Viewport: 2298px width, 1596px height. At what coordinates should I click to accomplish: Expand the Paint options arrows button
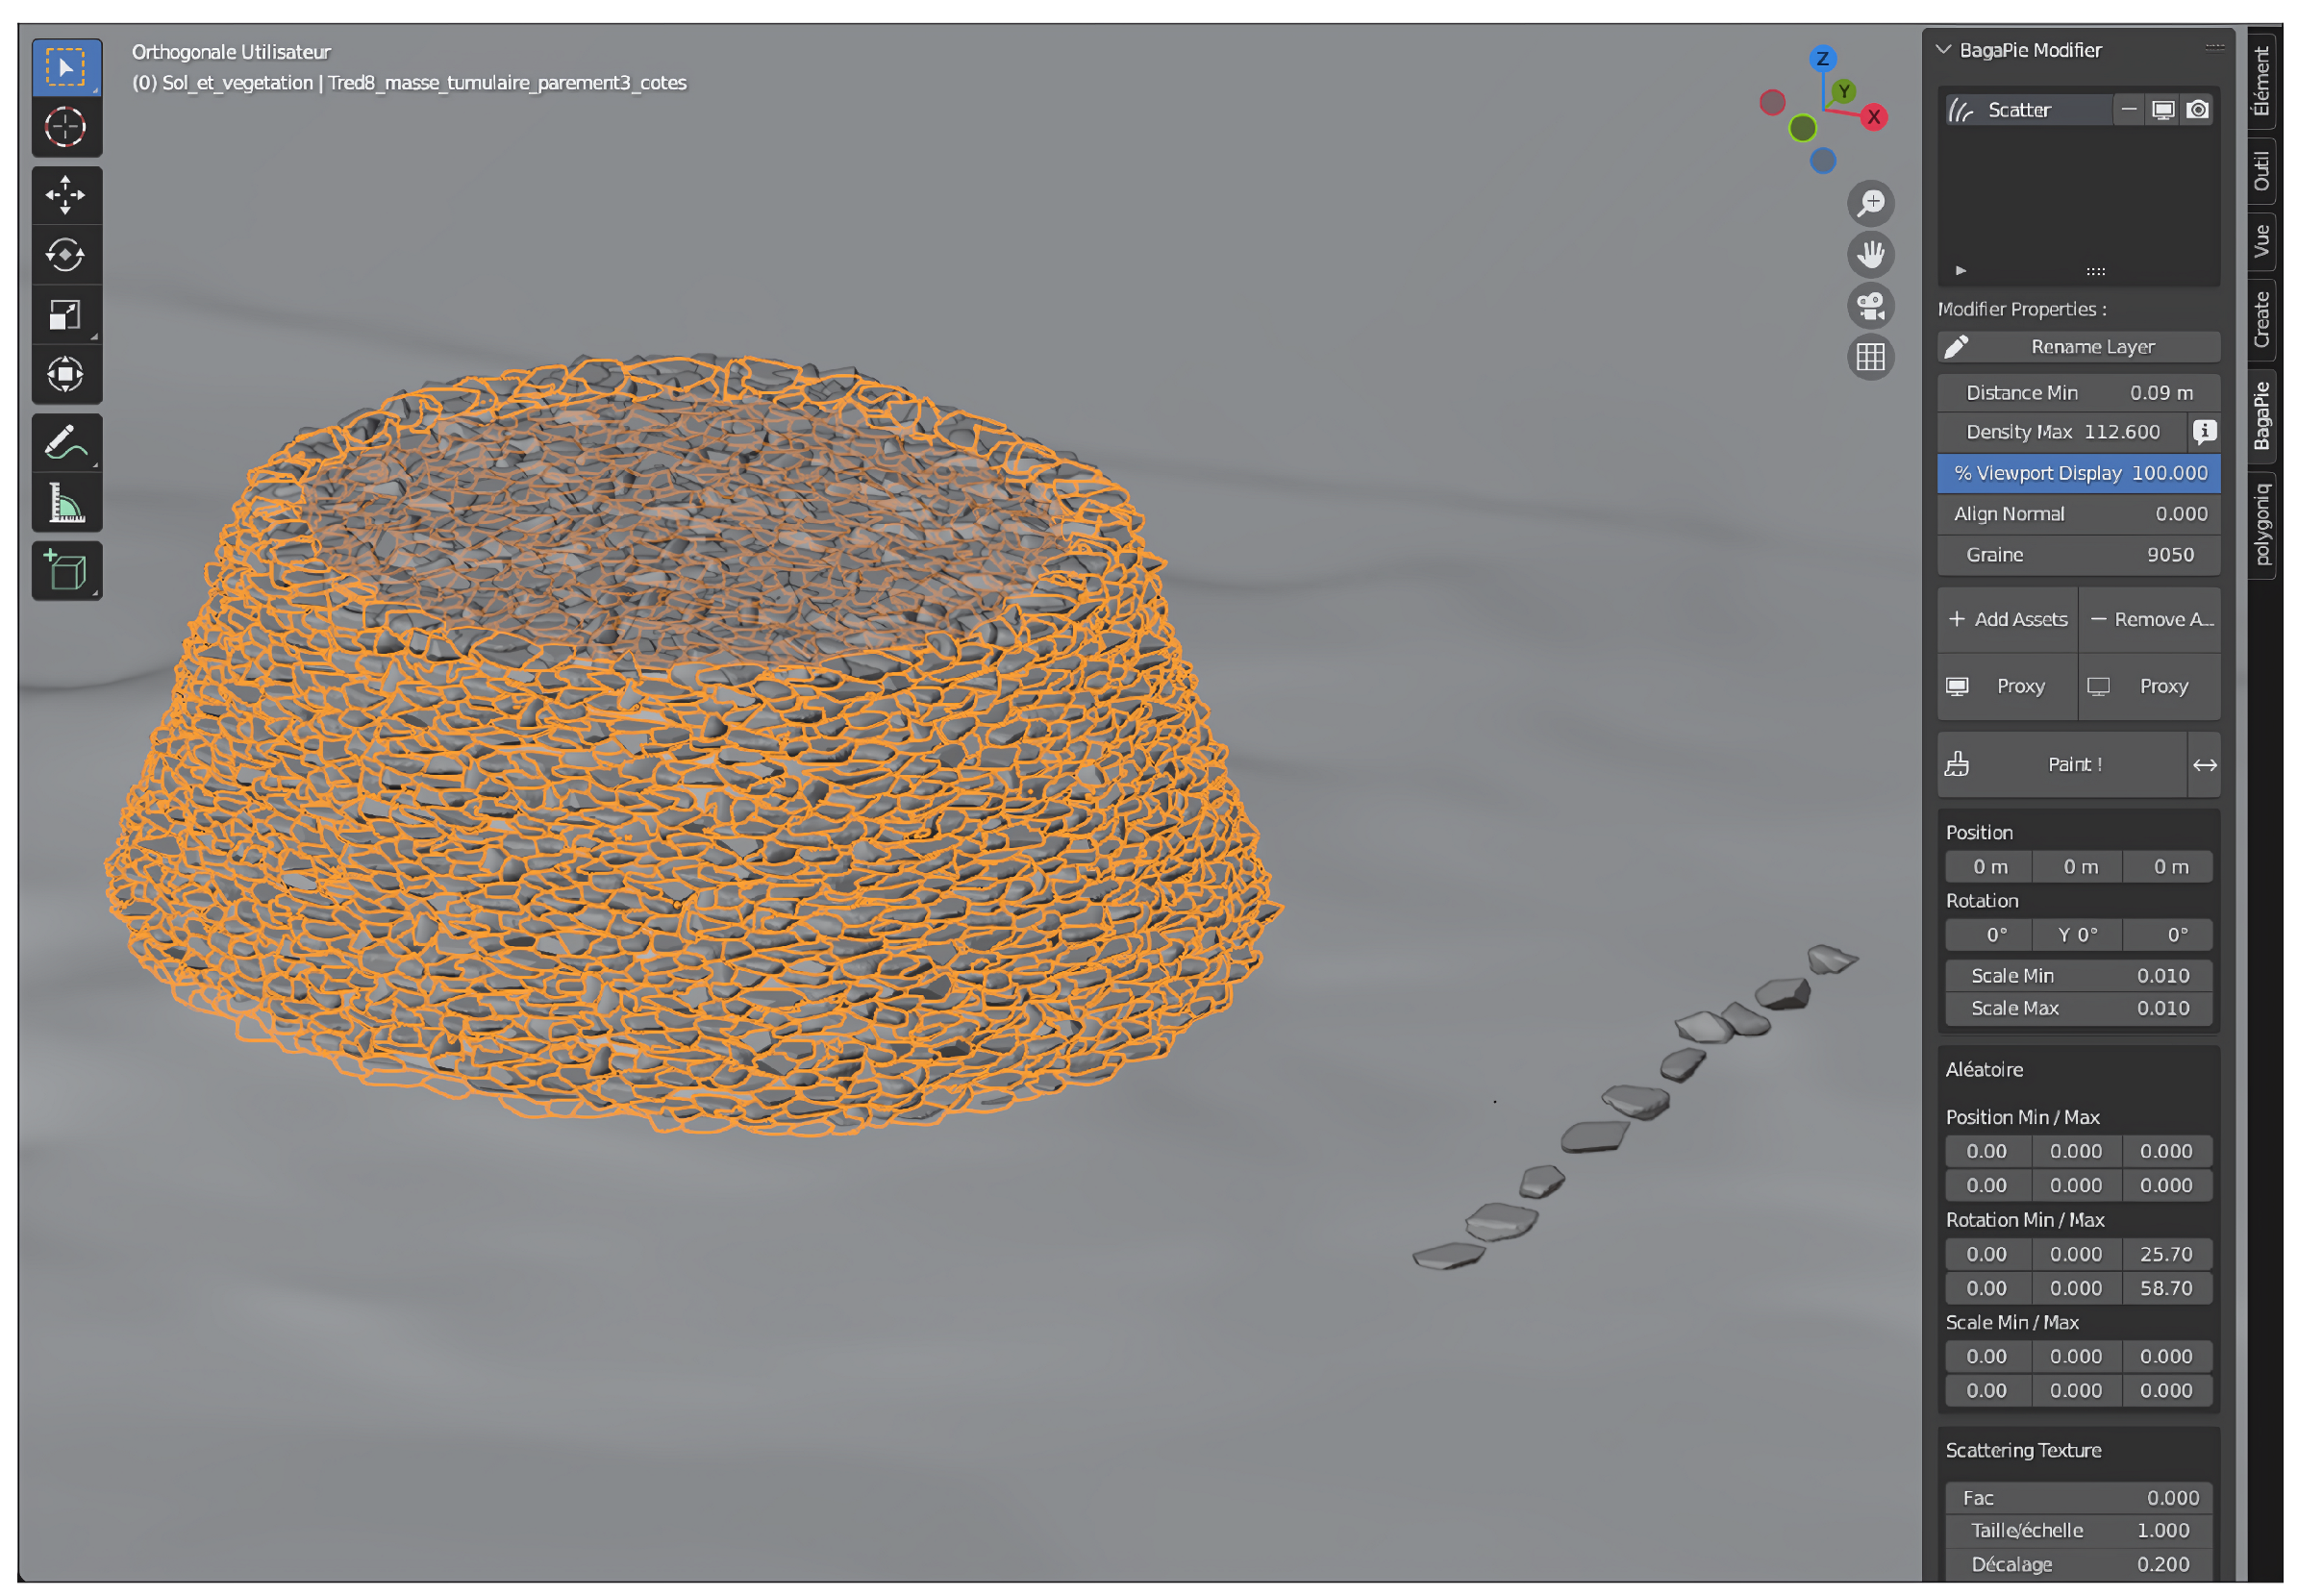pos(2204,765)
